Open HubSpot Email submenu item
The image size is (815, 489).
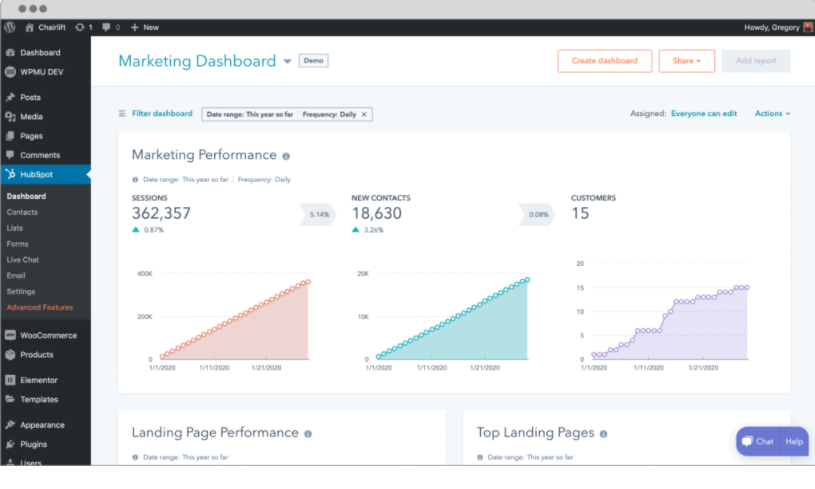16,275
